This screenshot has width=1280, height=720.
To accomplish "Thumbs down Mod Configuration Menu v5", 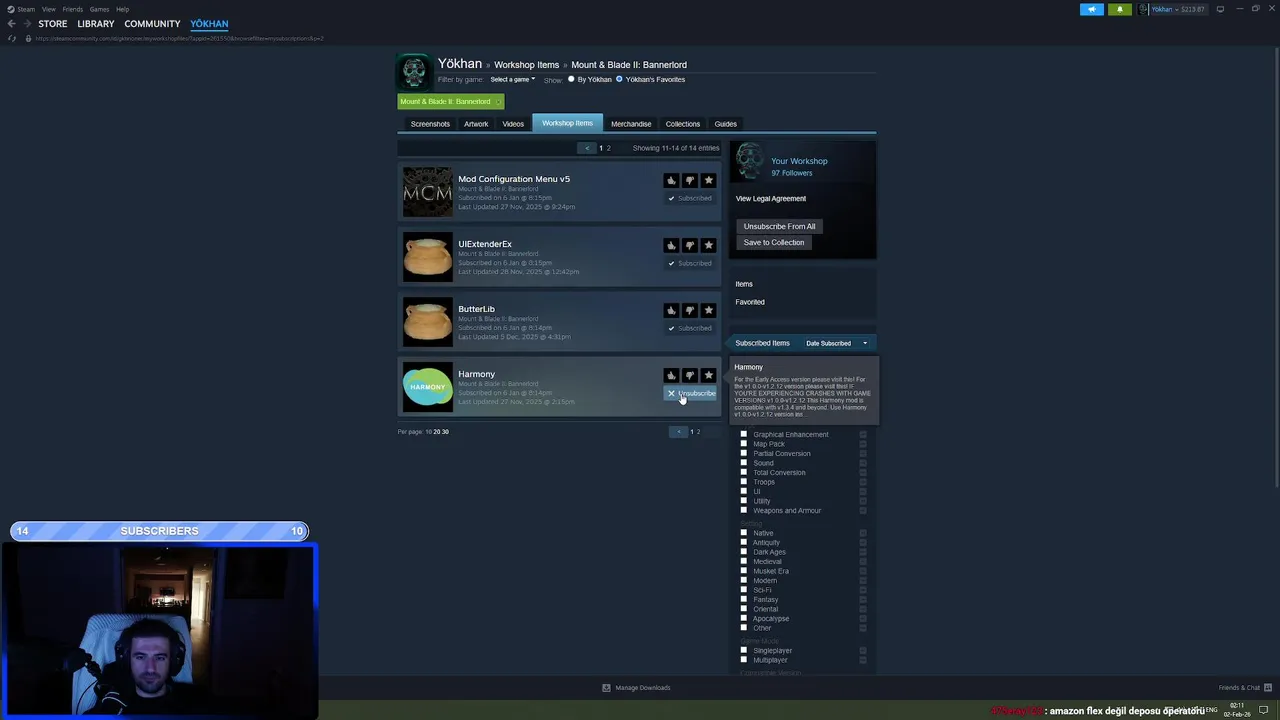I will tap(690, 180).
